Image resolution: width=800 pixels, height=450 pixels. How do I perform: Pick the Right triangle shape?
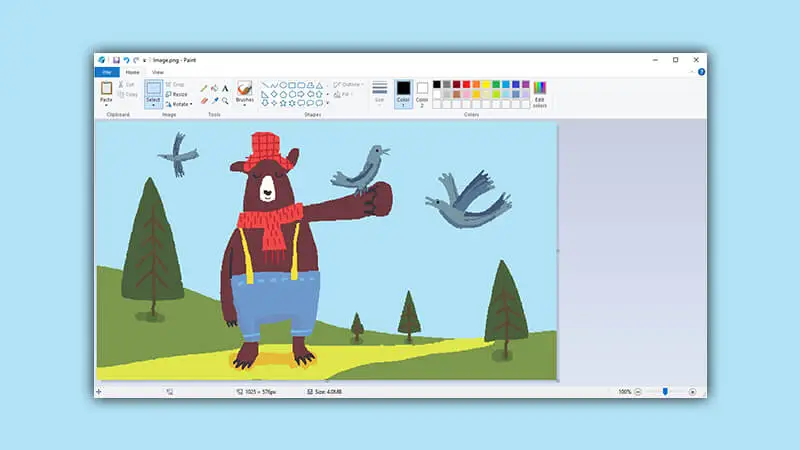(264, 94)
